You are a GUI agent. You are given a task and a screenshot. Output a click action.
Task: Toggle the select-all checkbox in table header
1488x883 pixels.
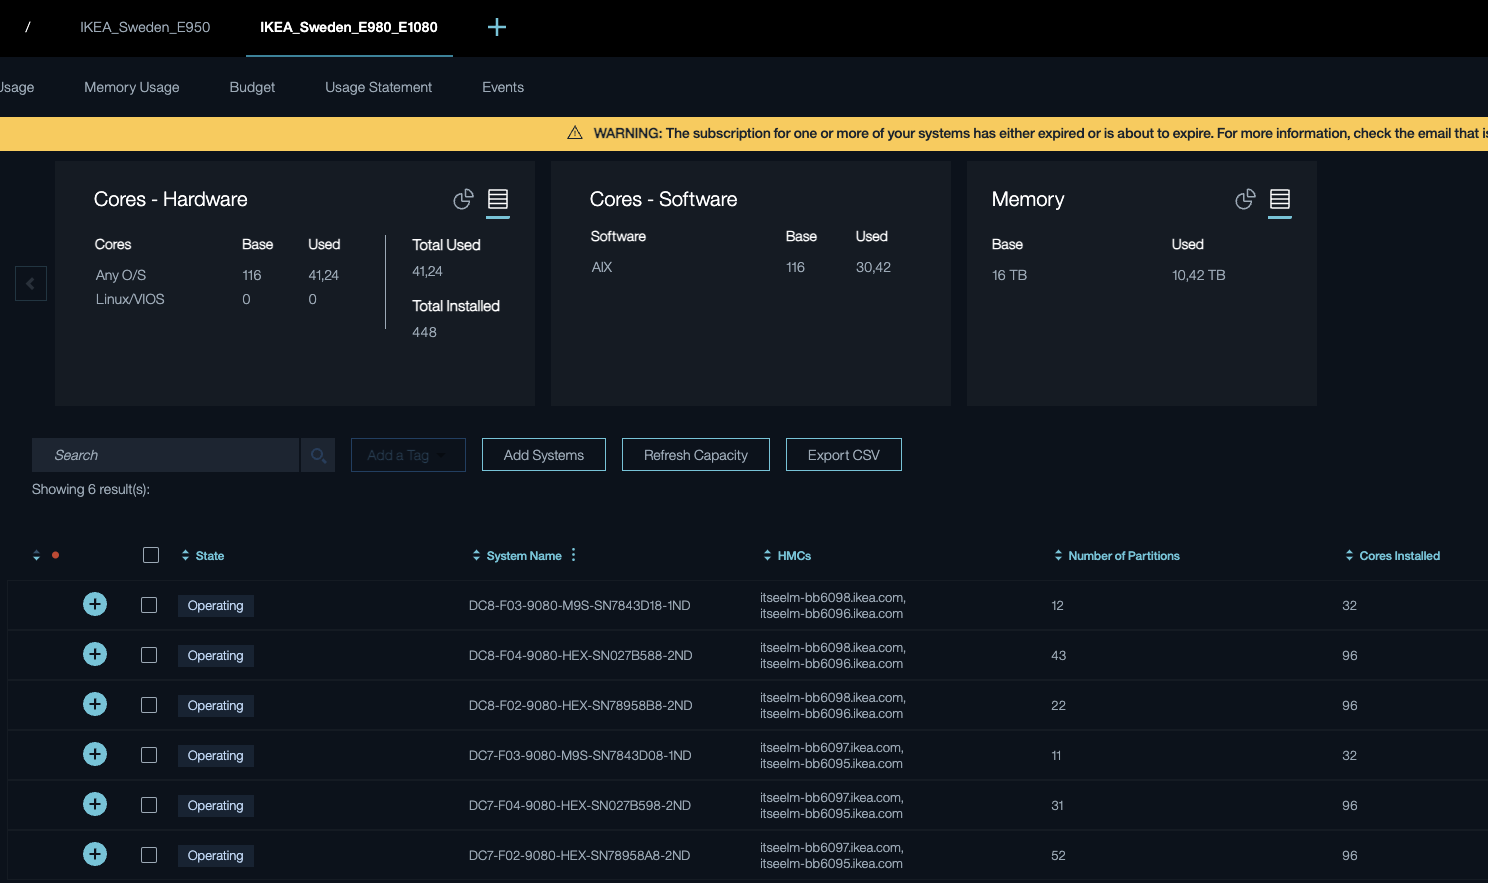[x=151, y=555]
